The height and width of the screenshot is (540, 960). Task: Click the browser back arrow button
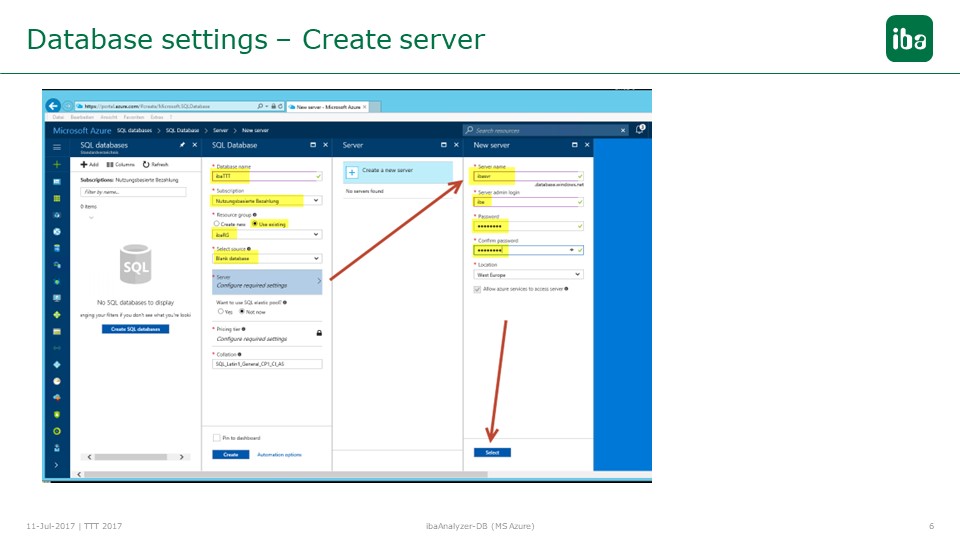[53, 106]
